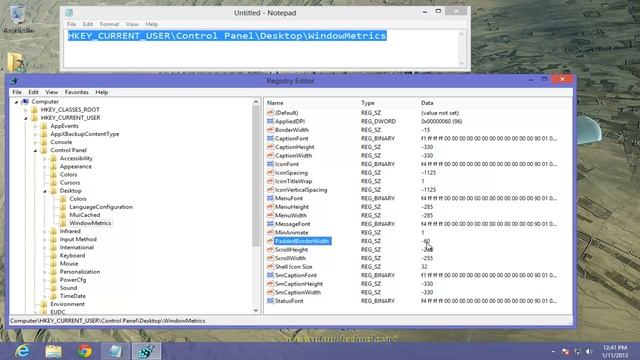Click the Registry Editor title bar icon
The width and height of the screenshot is (640, 360).
pos(14,81)
